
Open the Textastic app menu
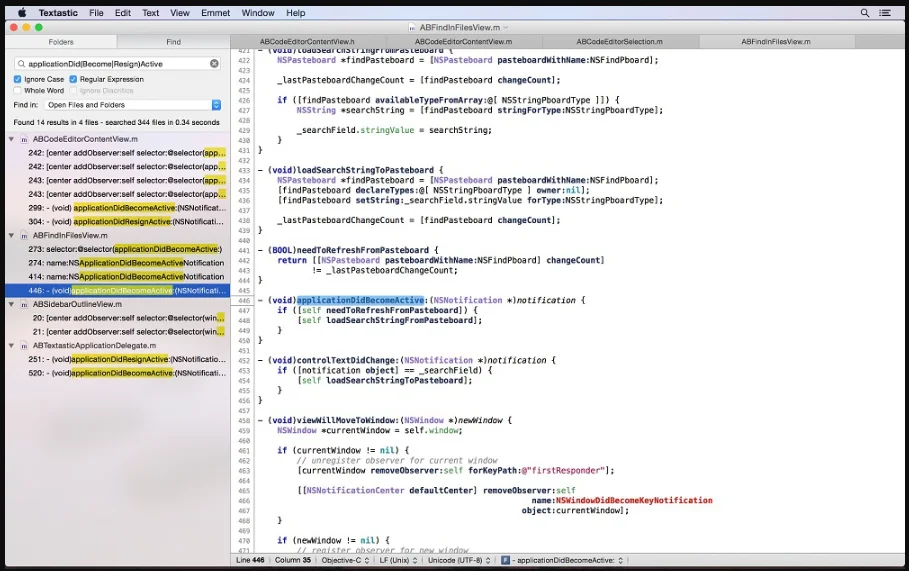tap(58, 13)
